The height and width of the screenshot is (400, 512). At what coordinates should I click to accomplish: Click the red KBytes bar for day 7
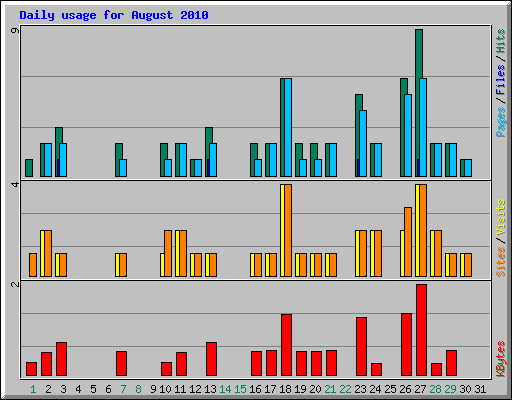(121, 363)
